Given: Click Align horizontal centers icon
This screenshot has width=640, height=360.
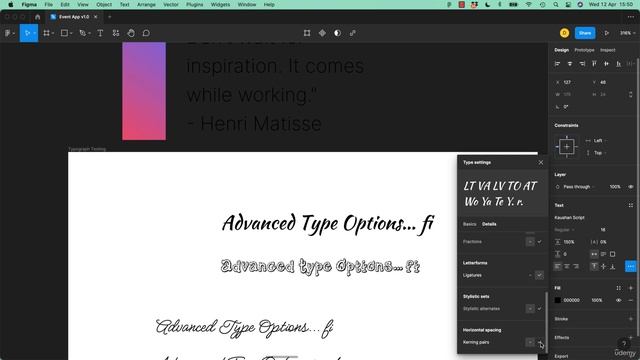Looking at the screenshot, I should [x=570, y=64].
